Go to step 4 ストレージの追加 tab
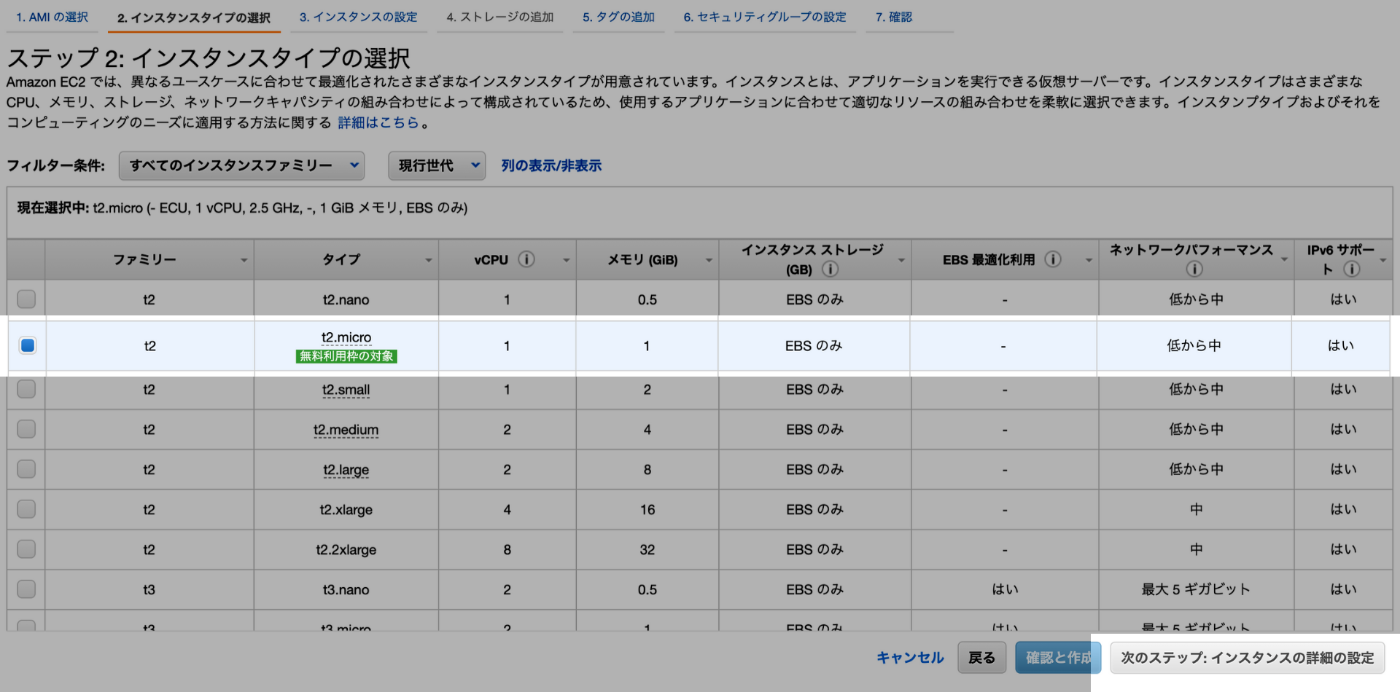Image resolution: width=1400 pixels, height=692 pixels. coord(500,17)
